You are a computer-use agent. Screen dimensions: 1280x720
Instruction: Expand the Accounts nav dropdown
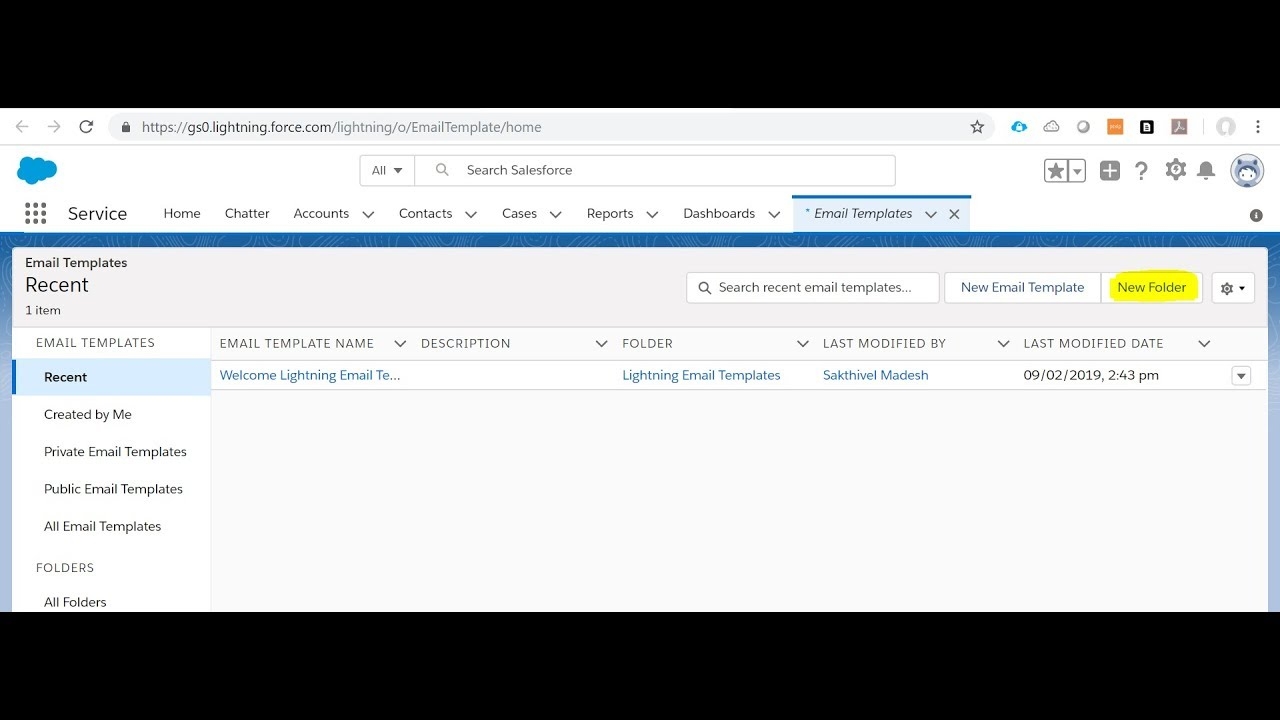click(368, 214)
